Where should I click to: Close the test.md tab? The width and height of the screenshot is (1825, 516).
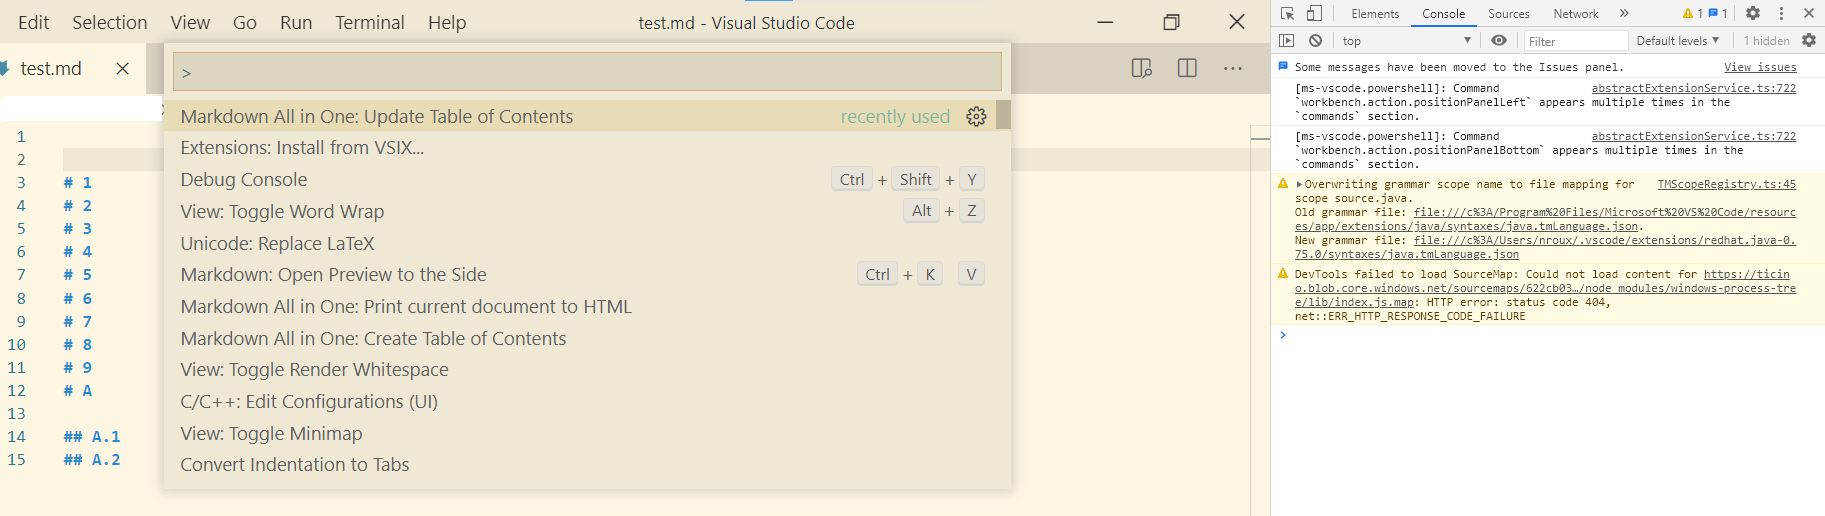[122, 68]
